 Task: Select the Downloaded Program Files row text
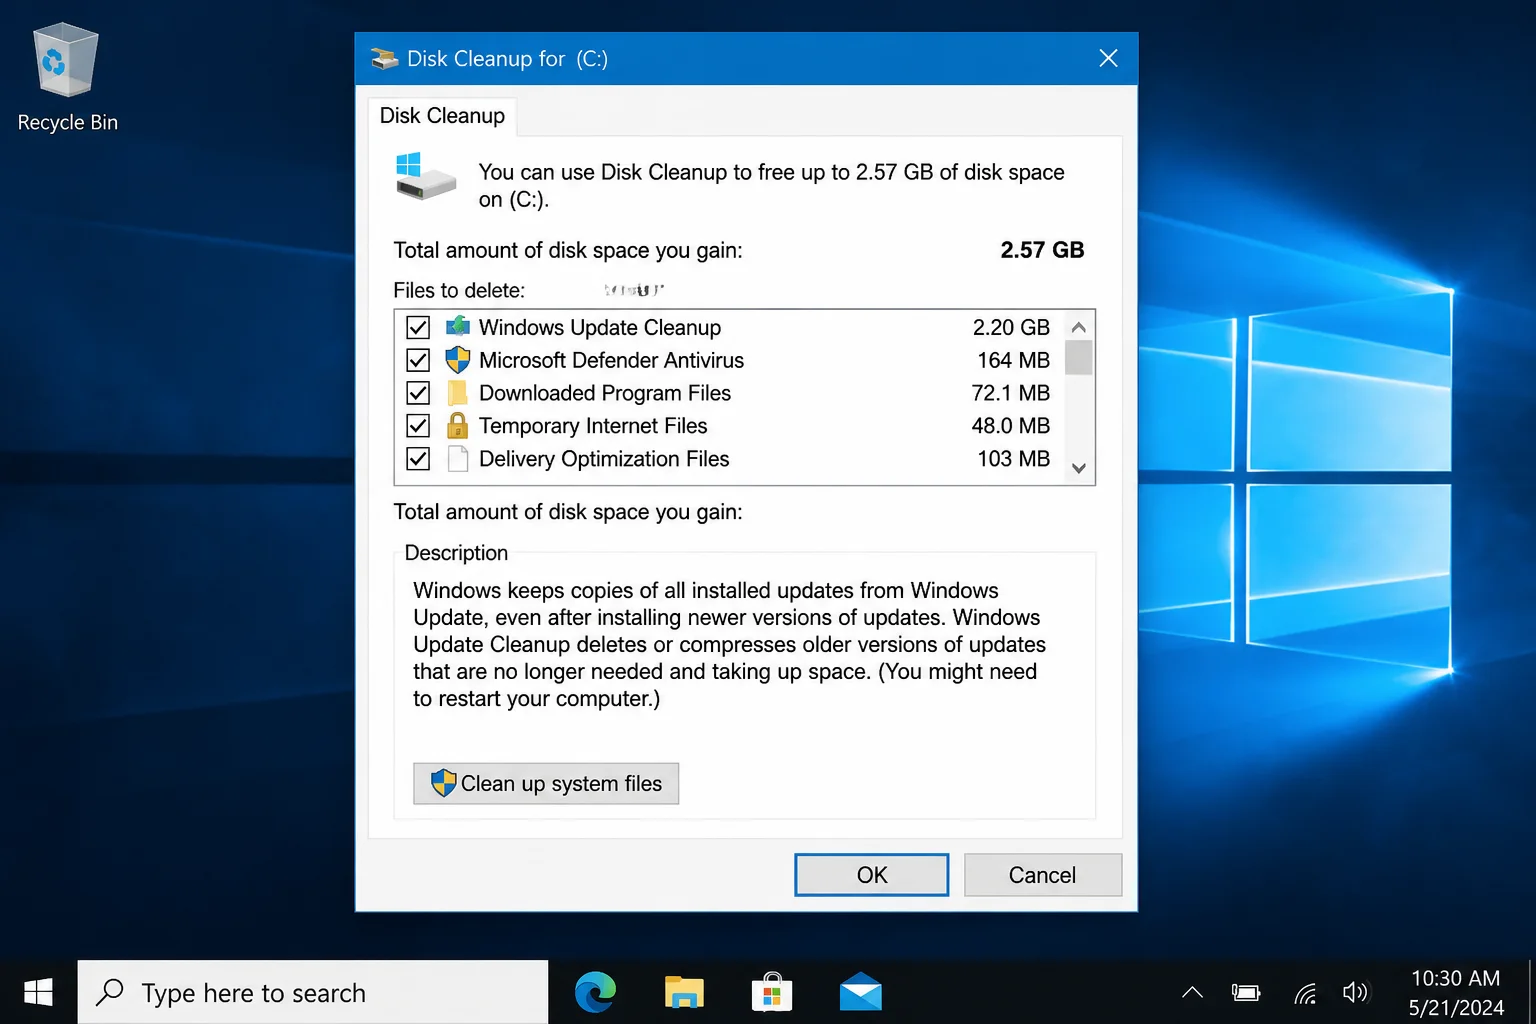click(605, 393)
